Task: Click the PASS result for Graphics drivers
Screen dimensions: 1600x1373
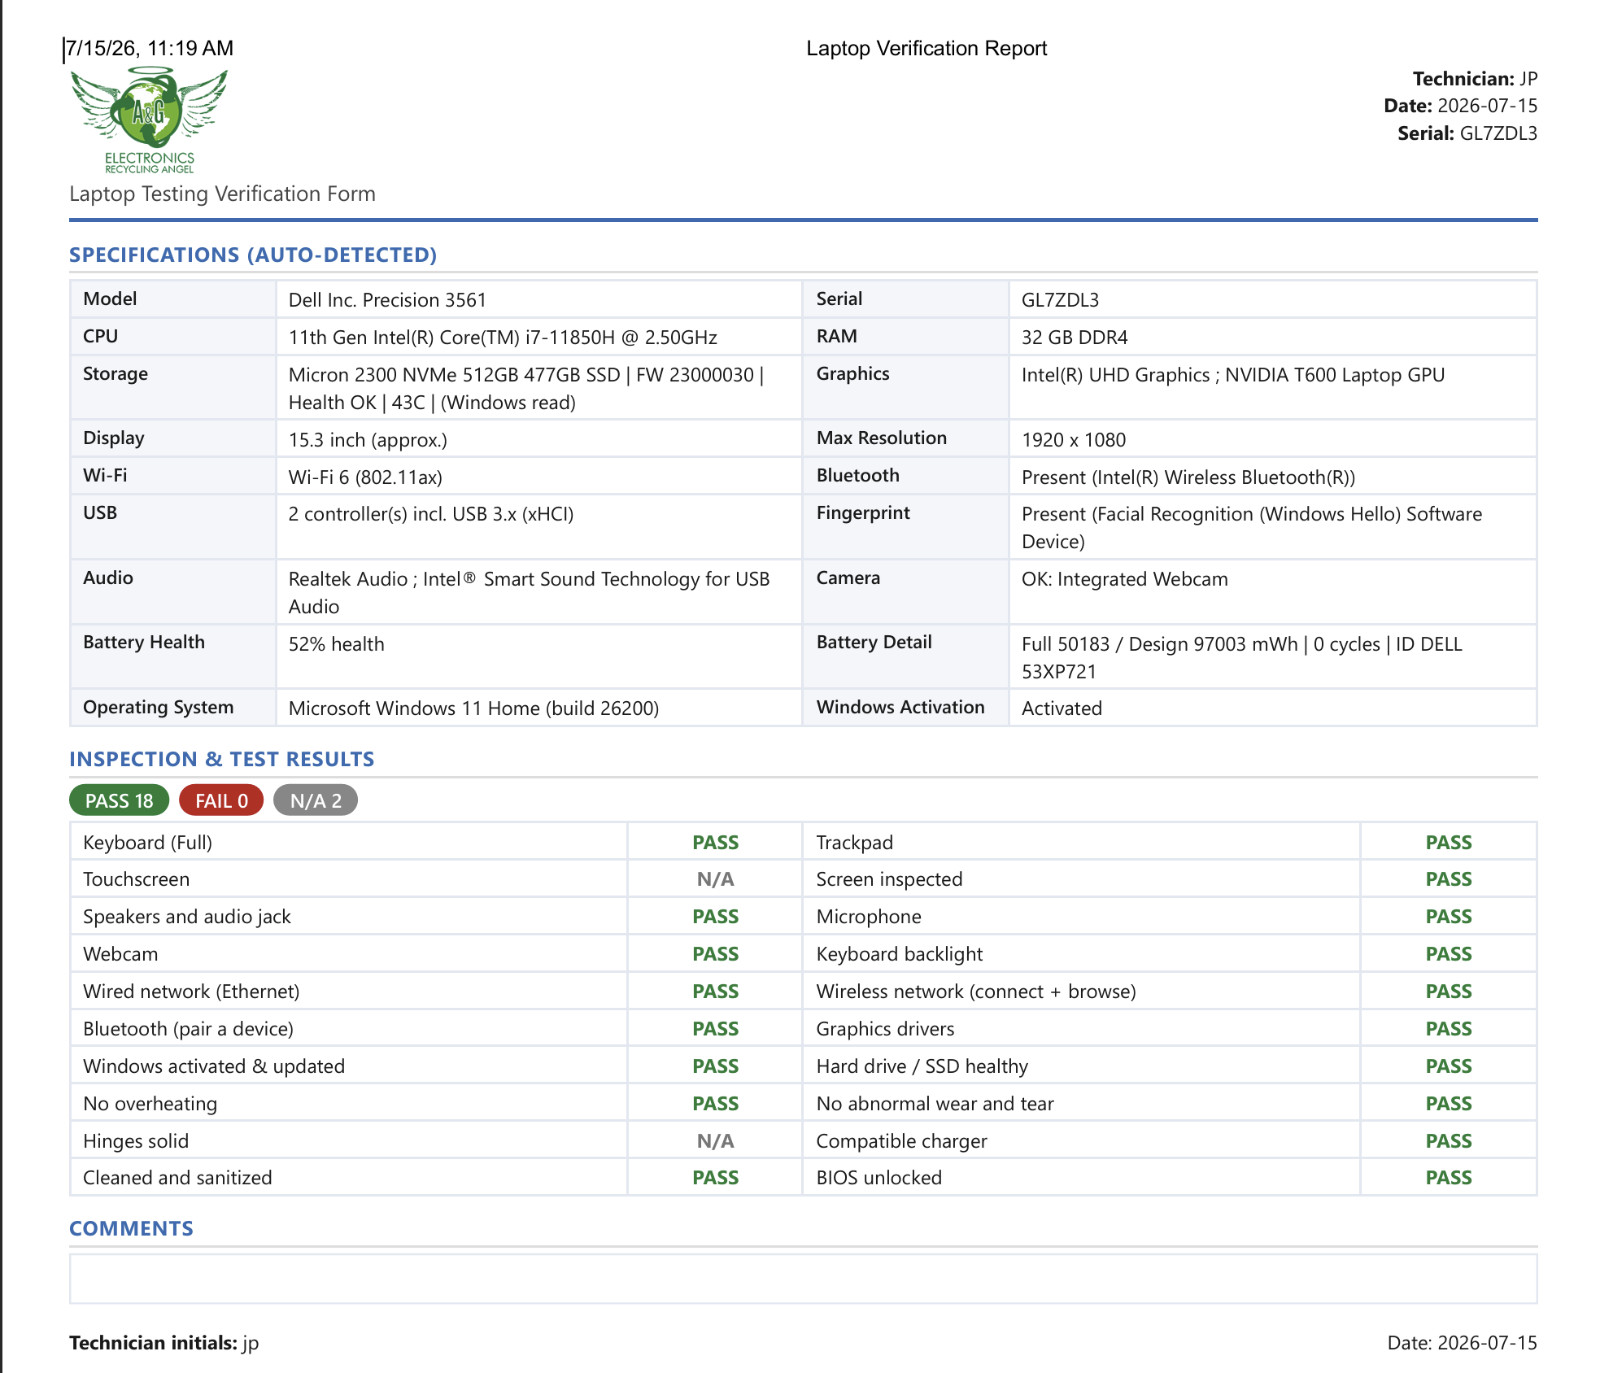Action: 1448,1028
